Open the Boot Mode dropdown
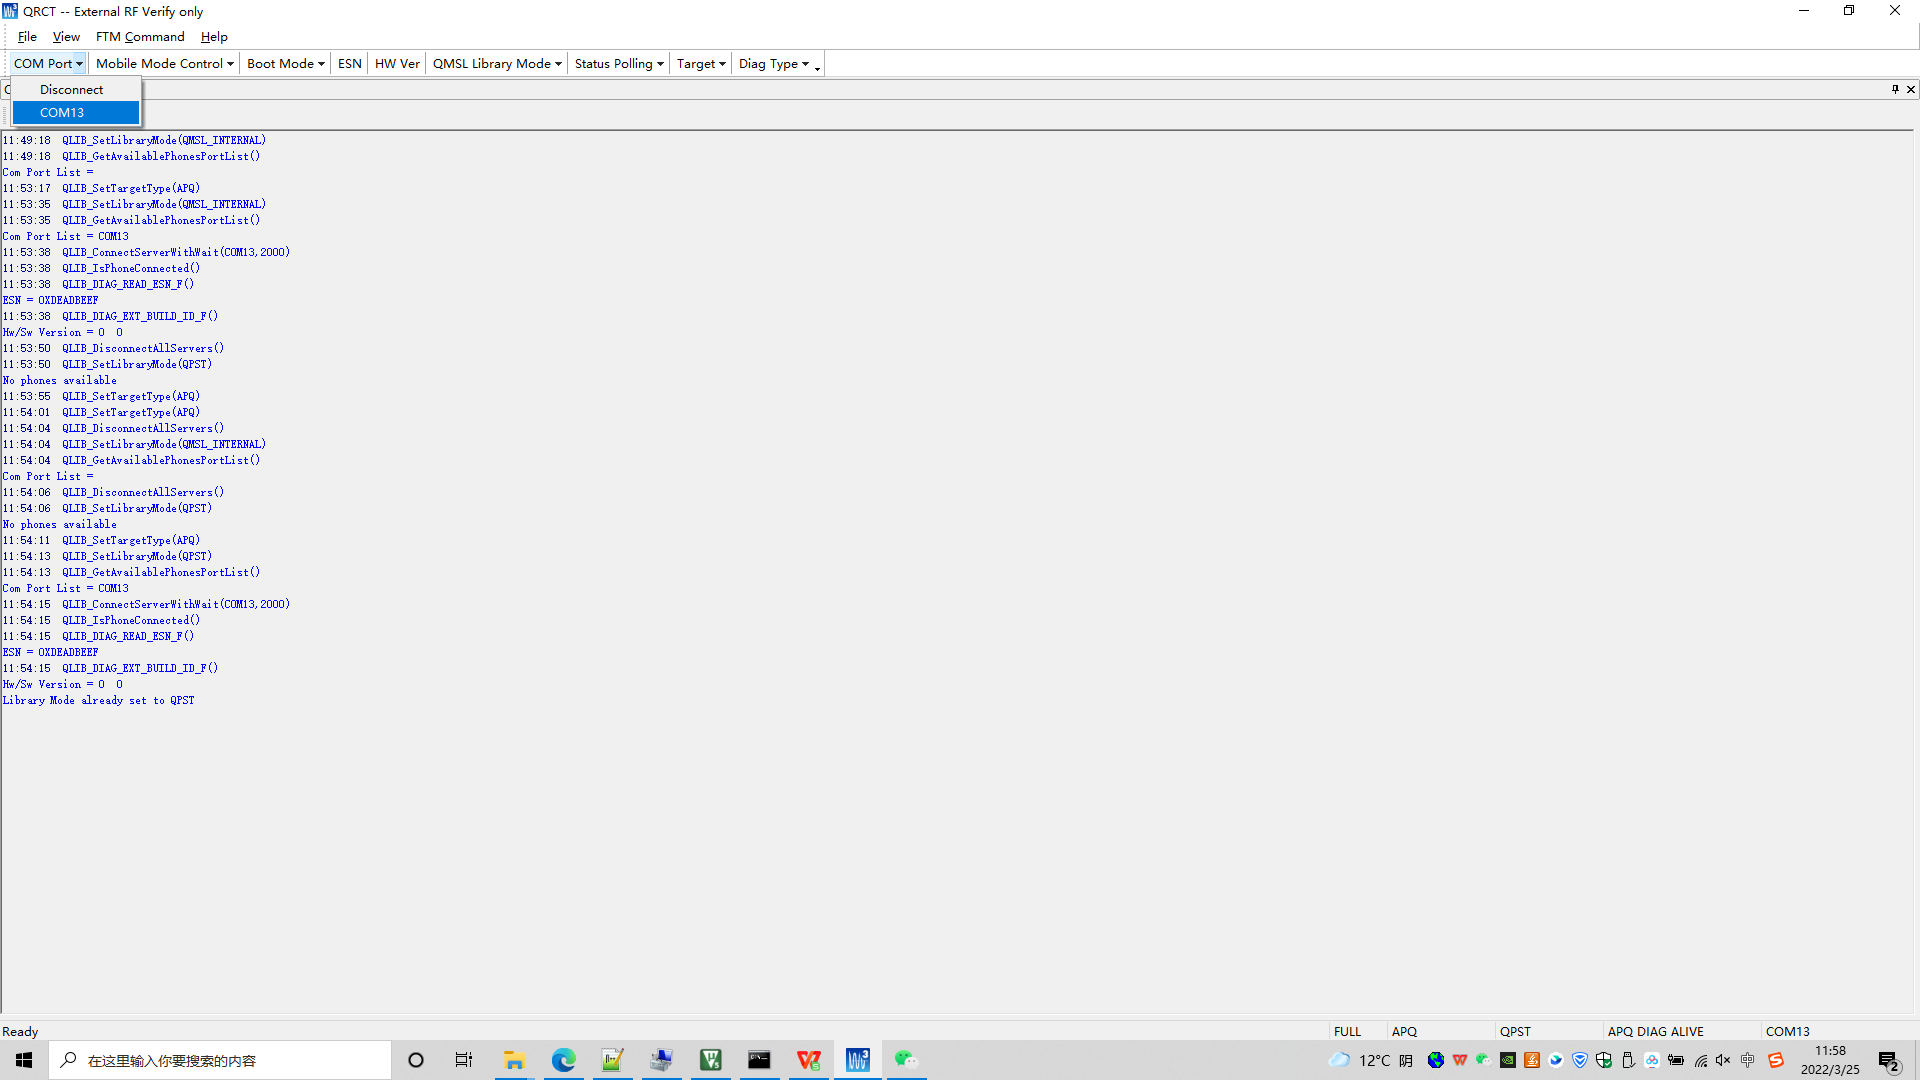The width and height of the screenshot is (1920, 1080). tap(285, 64)
